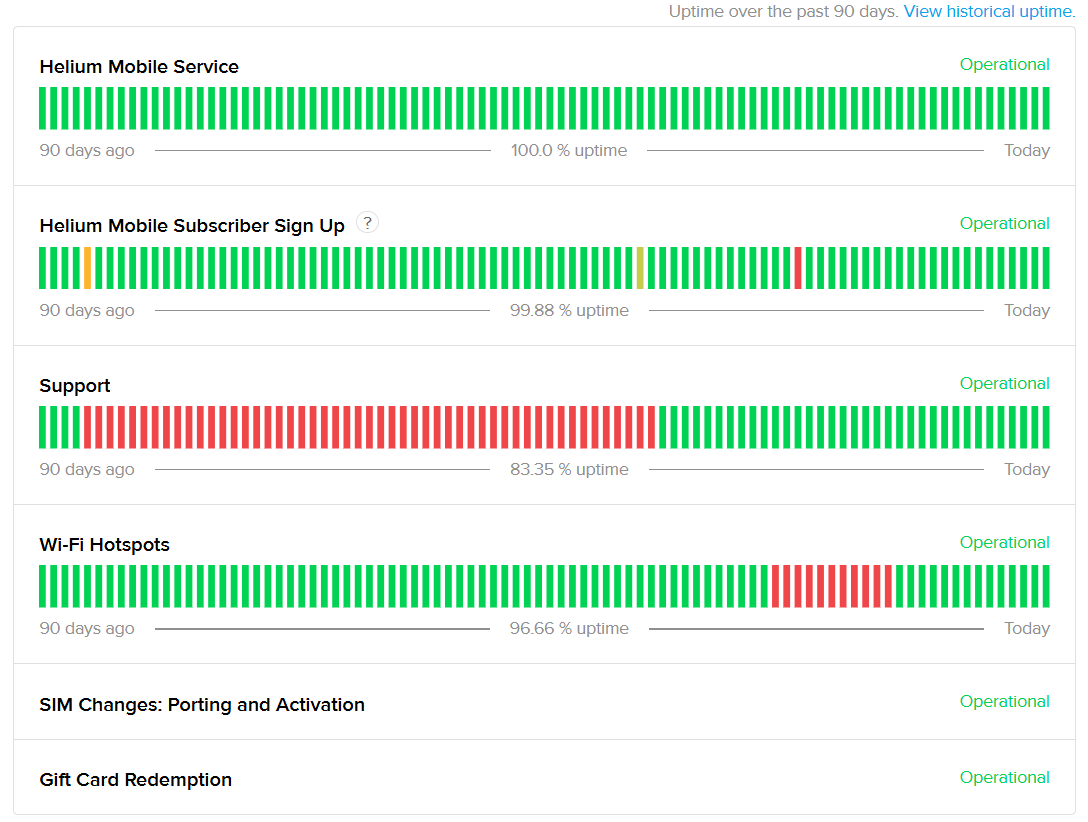Click the Wi-Fi Hotspots heading
This screenshot has height=822, width=1088.
click(x=104, y=545)
